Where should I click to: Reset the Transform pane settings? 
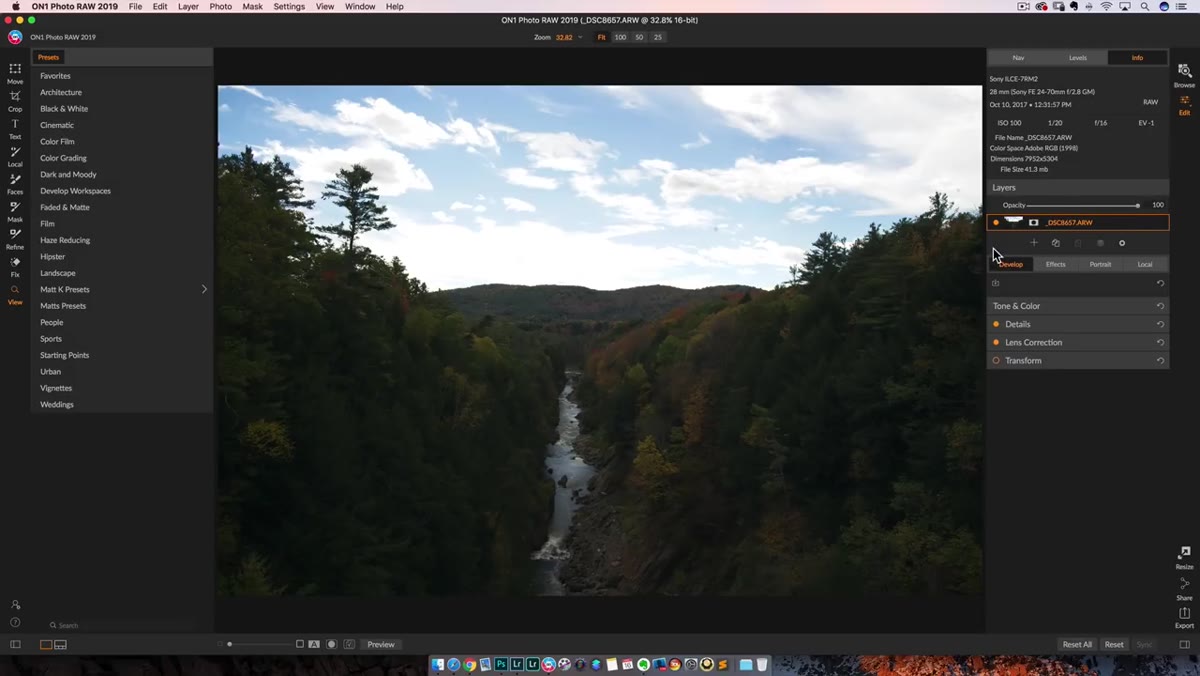[x=1160, y=360]
